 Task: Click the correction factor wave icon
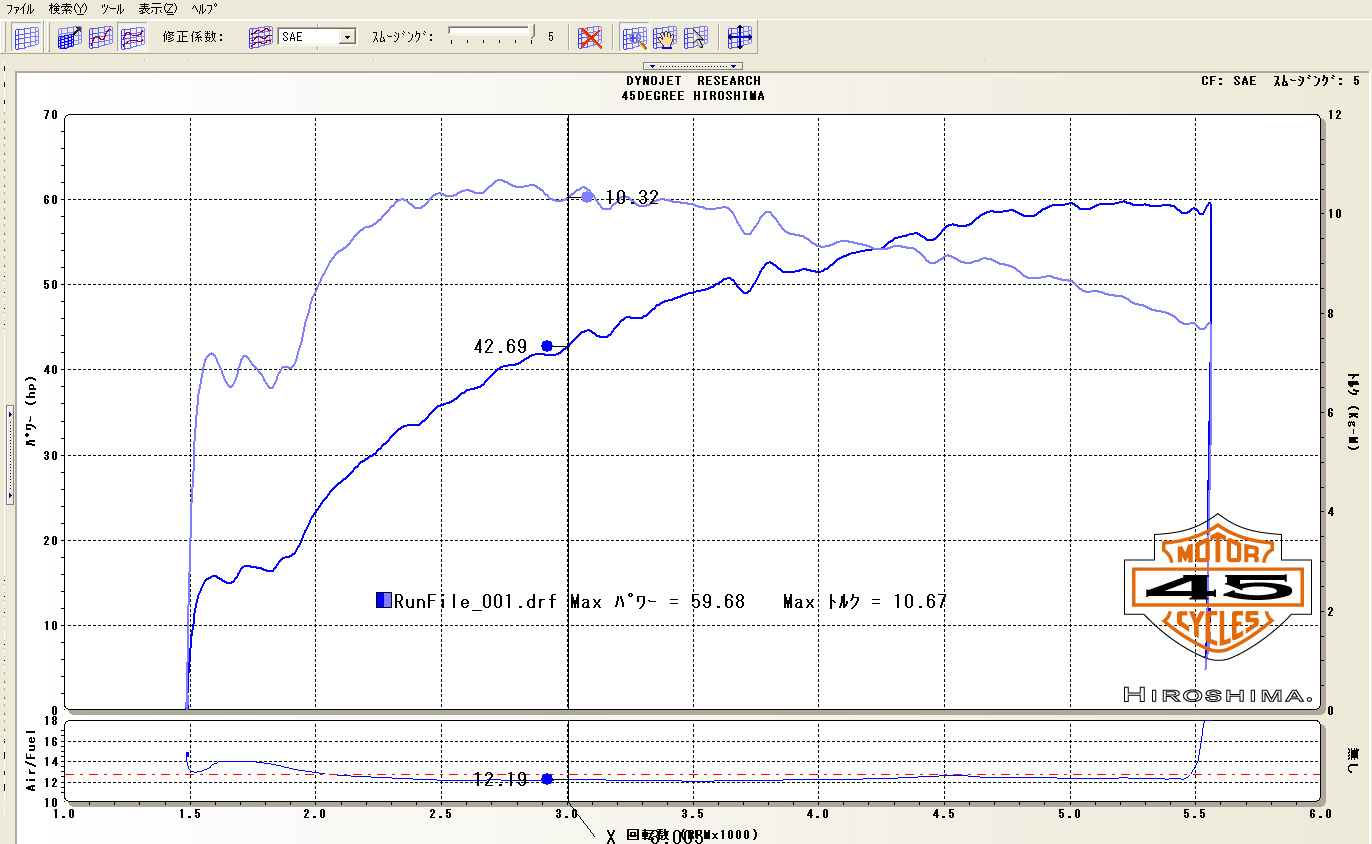260,38
